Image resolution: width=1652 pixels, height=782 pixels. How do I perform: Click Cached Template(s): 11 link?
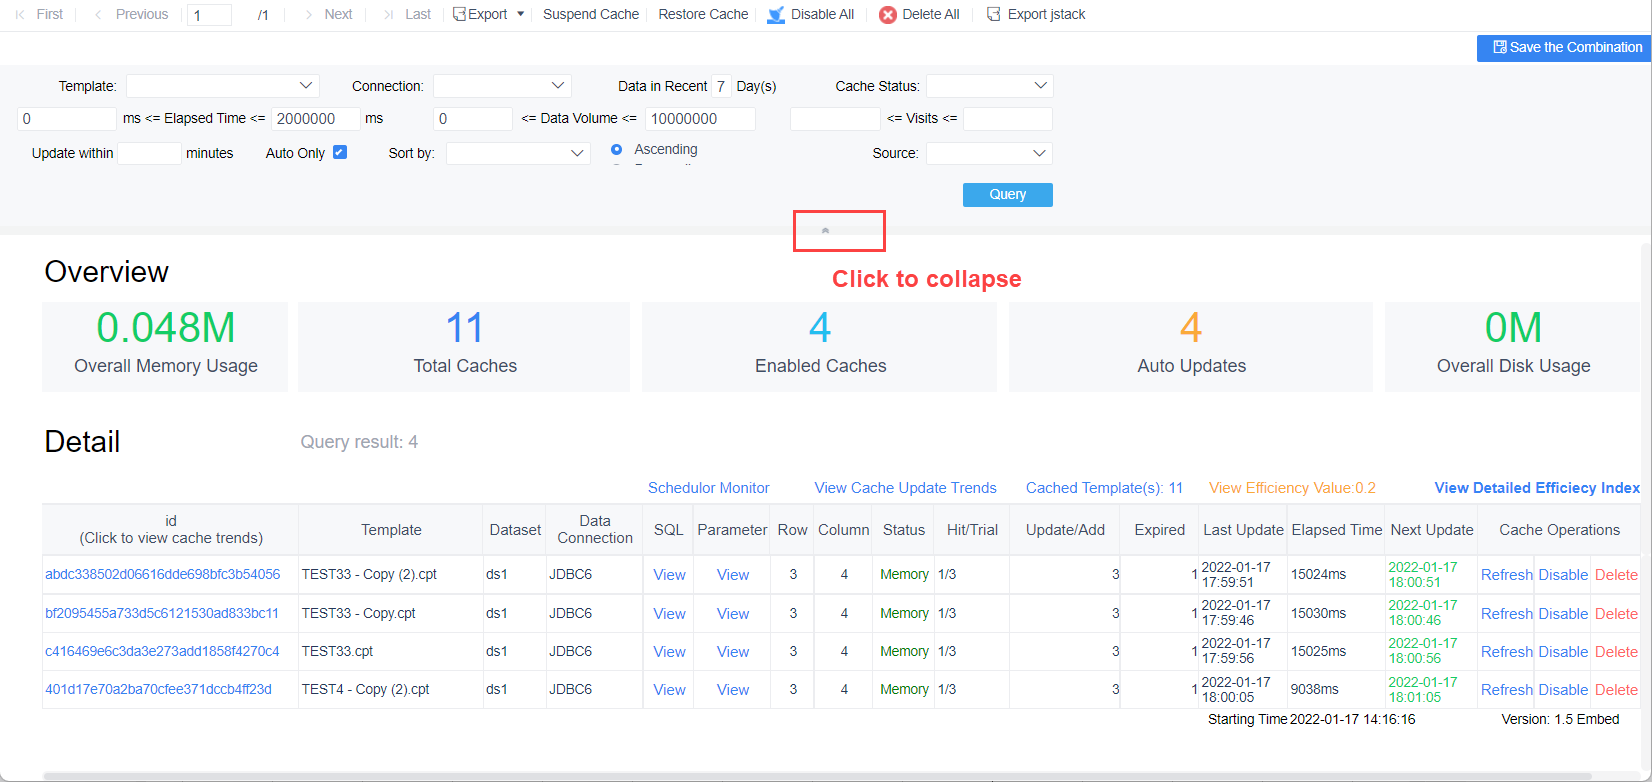(x=1105, y=488)
